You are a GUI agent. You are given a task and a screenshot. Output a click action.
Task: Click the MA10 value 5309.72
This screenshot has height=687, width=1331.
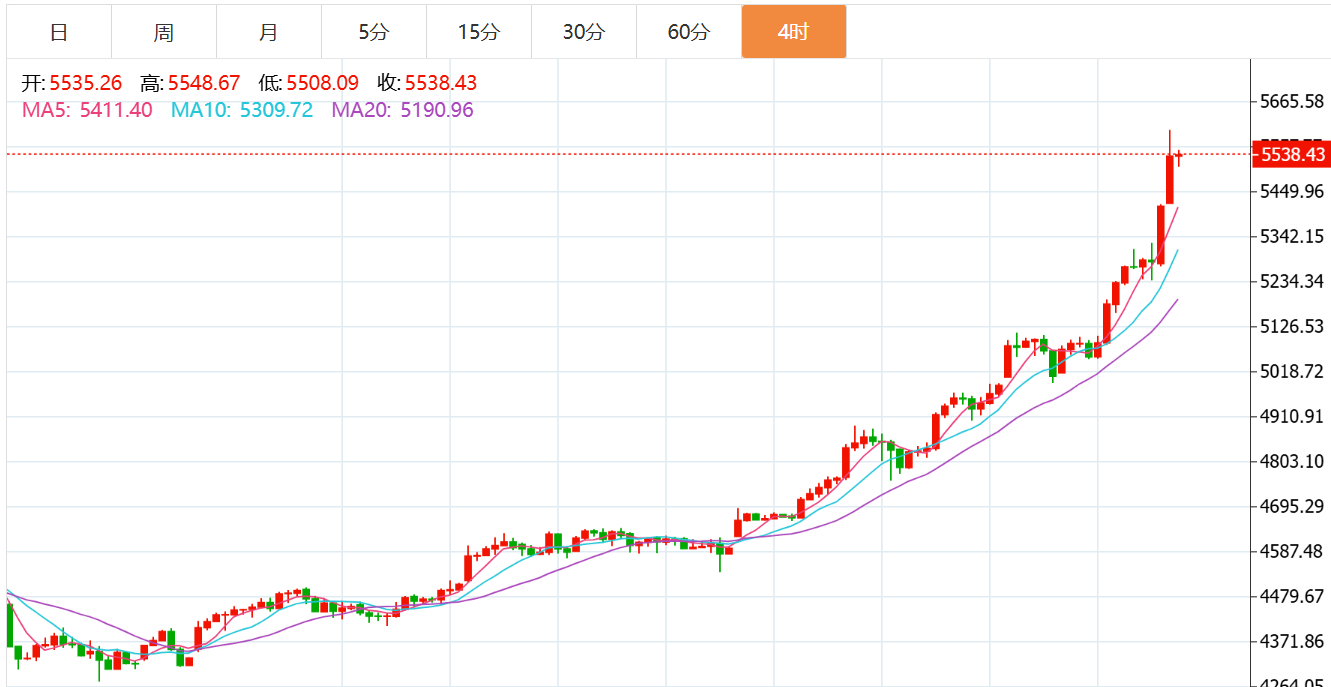(x=276, y=110)
